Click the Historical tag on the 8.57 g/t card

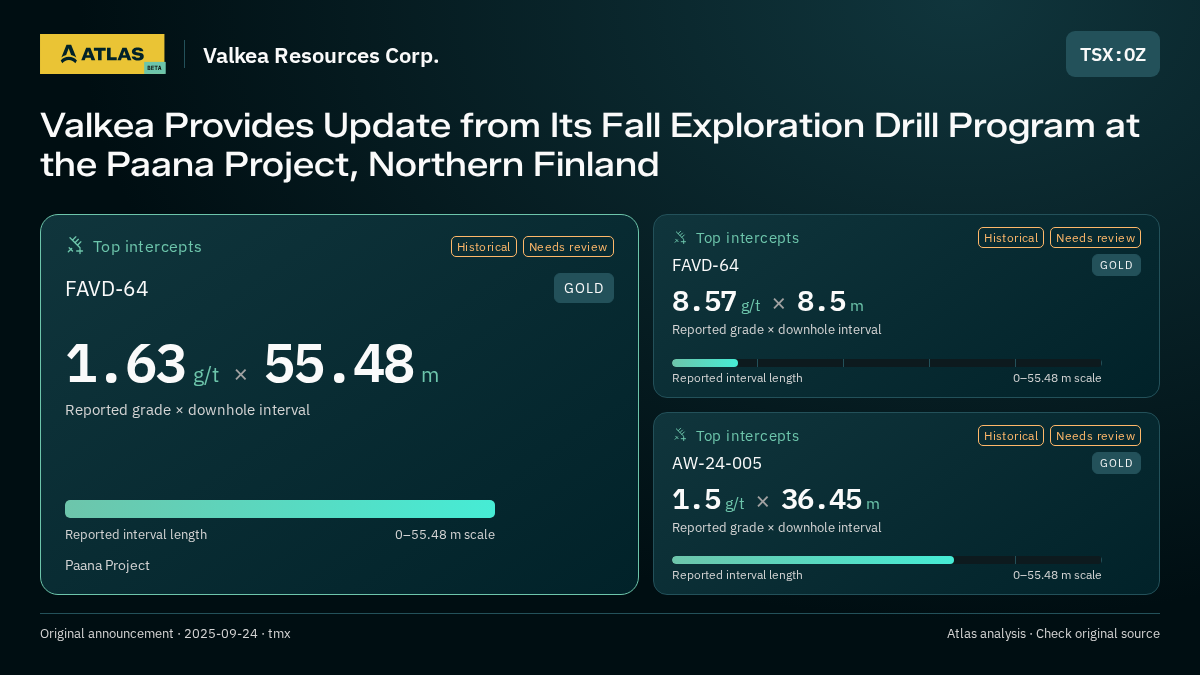tap(1011, 238)
